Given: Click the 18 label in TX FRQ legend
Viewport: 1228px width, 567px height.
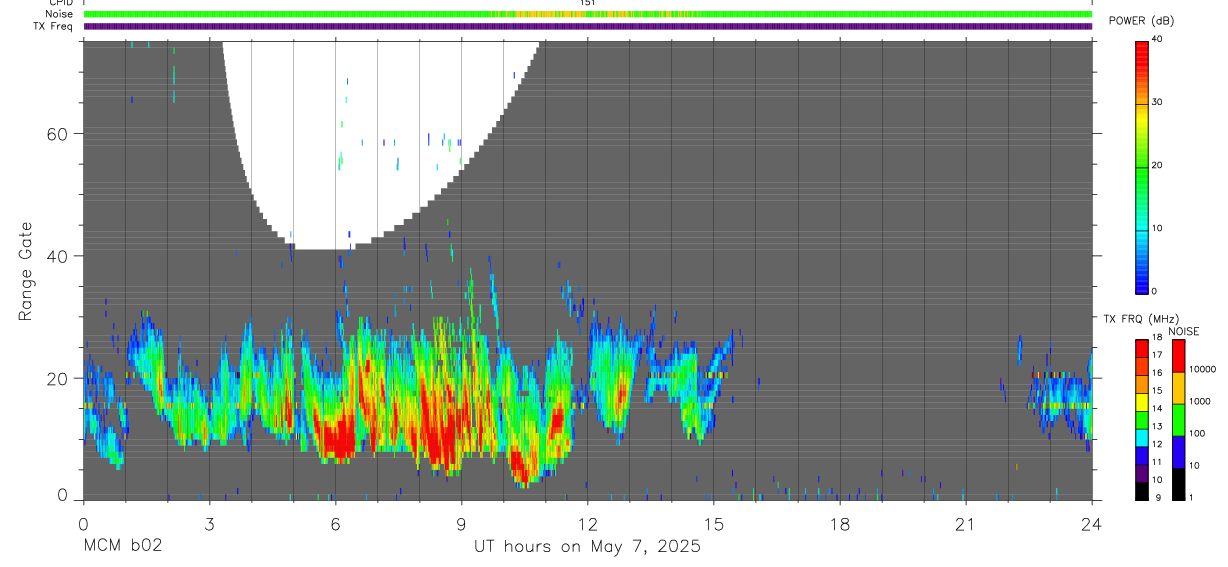Looking at the screenshot, I should [x=1156, y=337].
